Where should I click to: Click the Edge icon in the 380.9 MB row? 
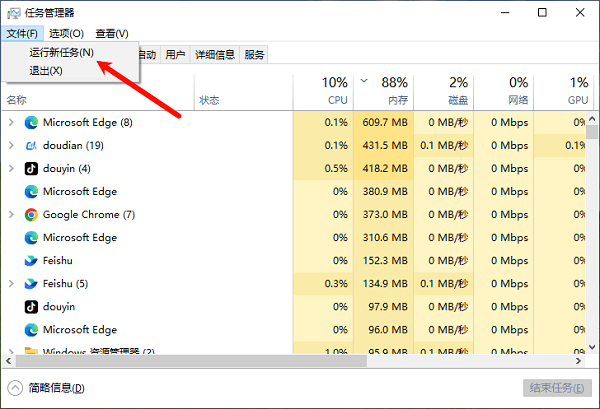pos(32,191)
